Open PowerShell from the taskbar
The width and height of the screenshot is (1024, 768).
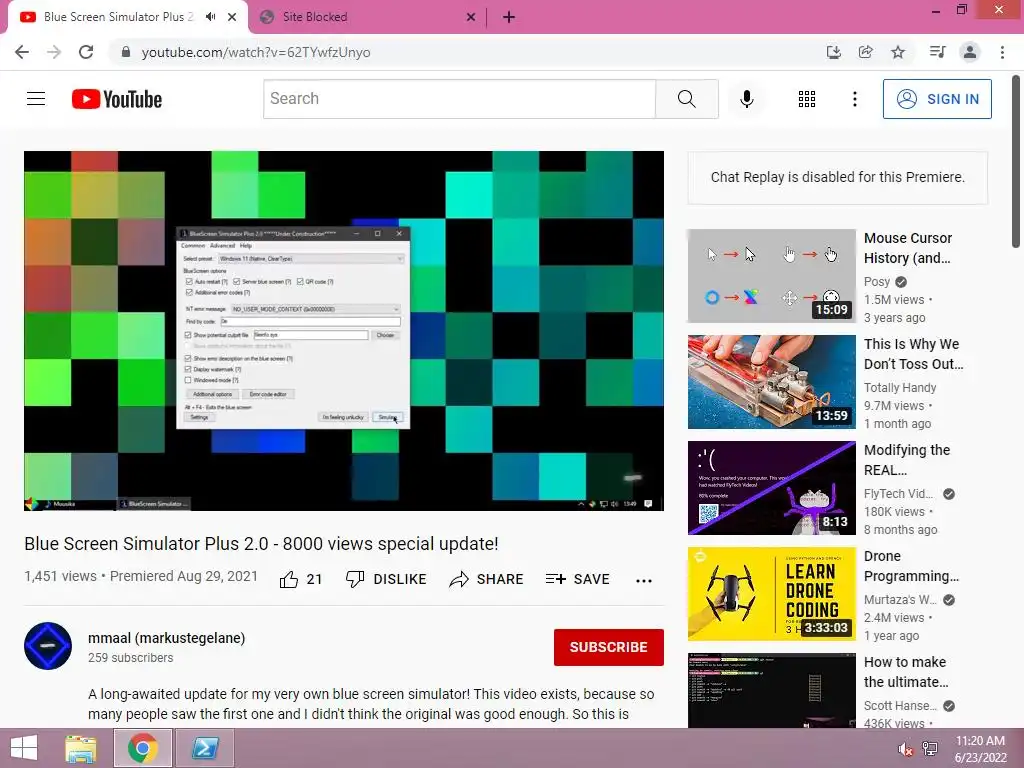click(x=204, y=748)
